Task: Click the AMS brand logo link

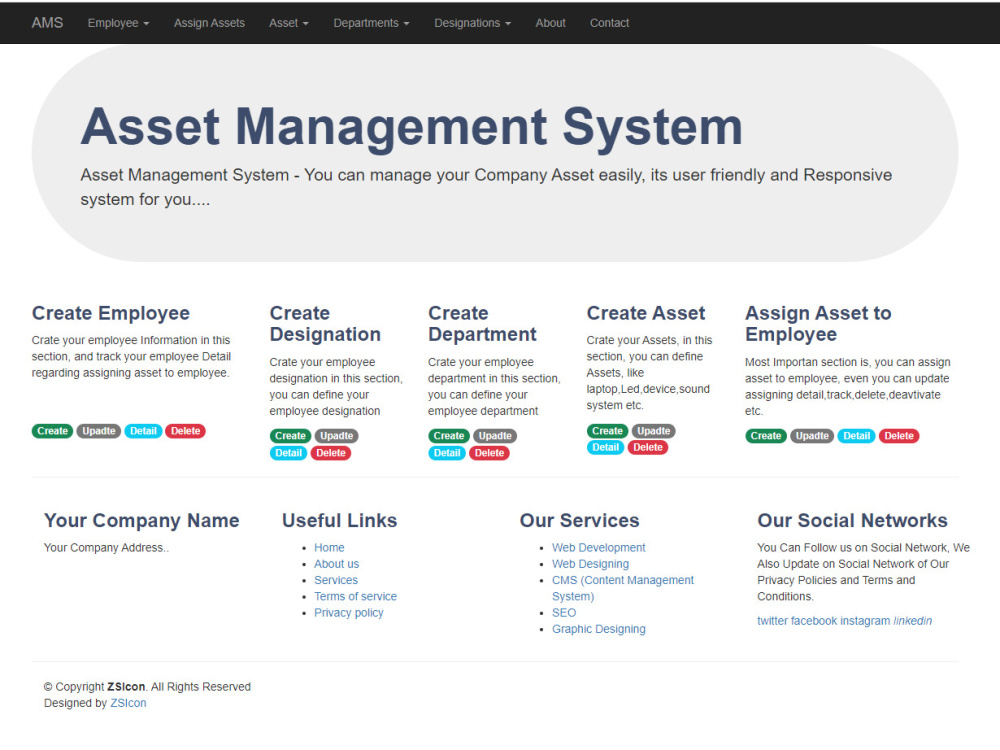Action: point(47,23)
